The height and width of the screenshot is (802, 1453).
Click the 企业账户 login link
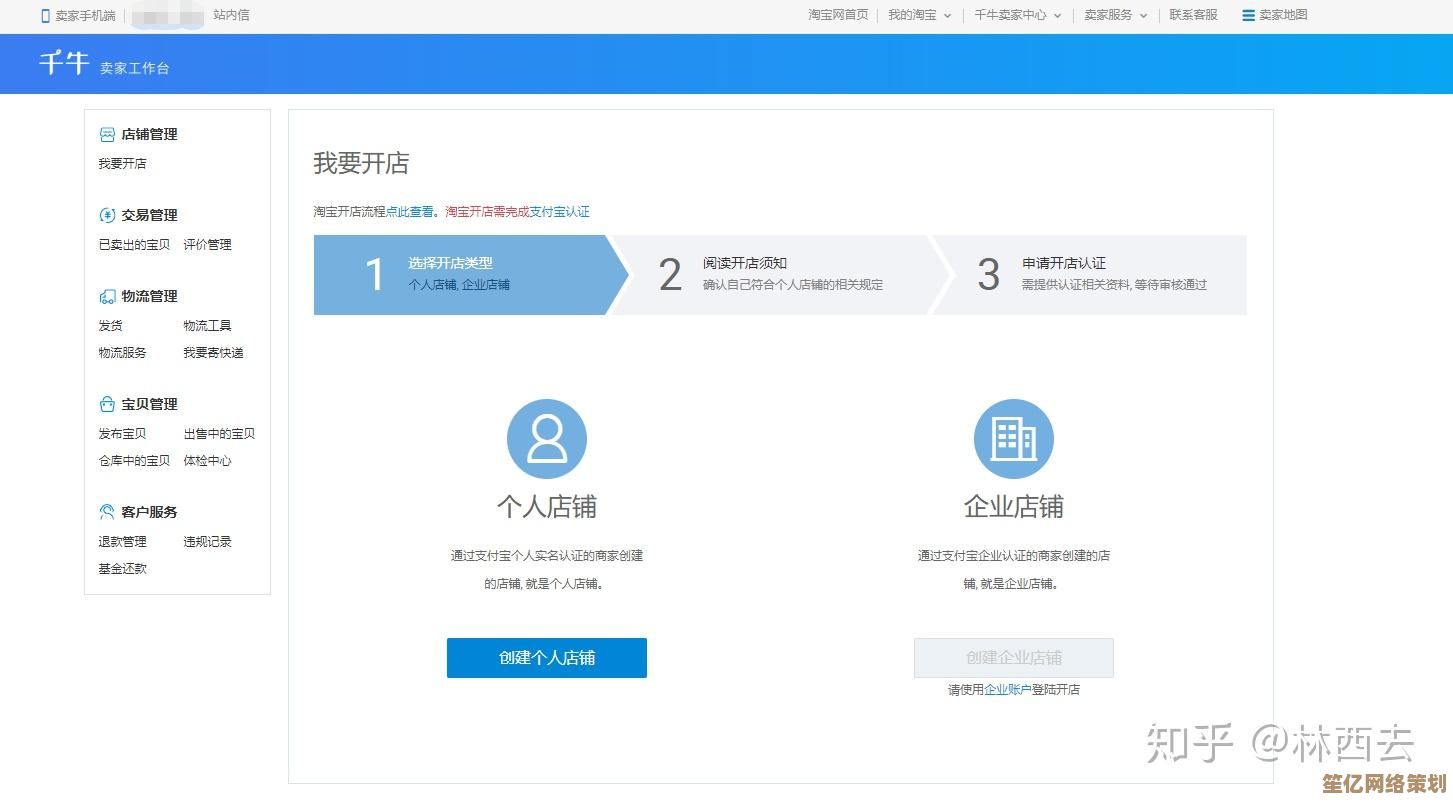point(1007,690)
